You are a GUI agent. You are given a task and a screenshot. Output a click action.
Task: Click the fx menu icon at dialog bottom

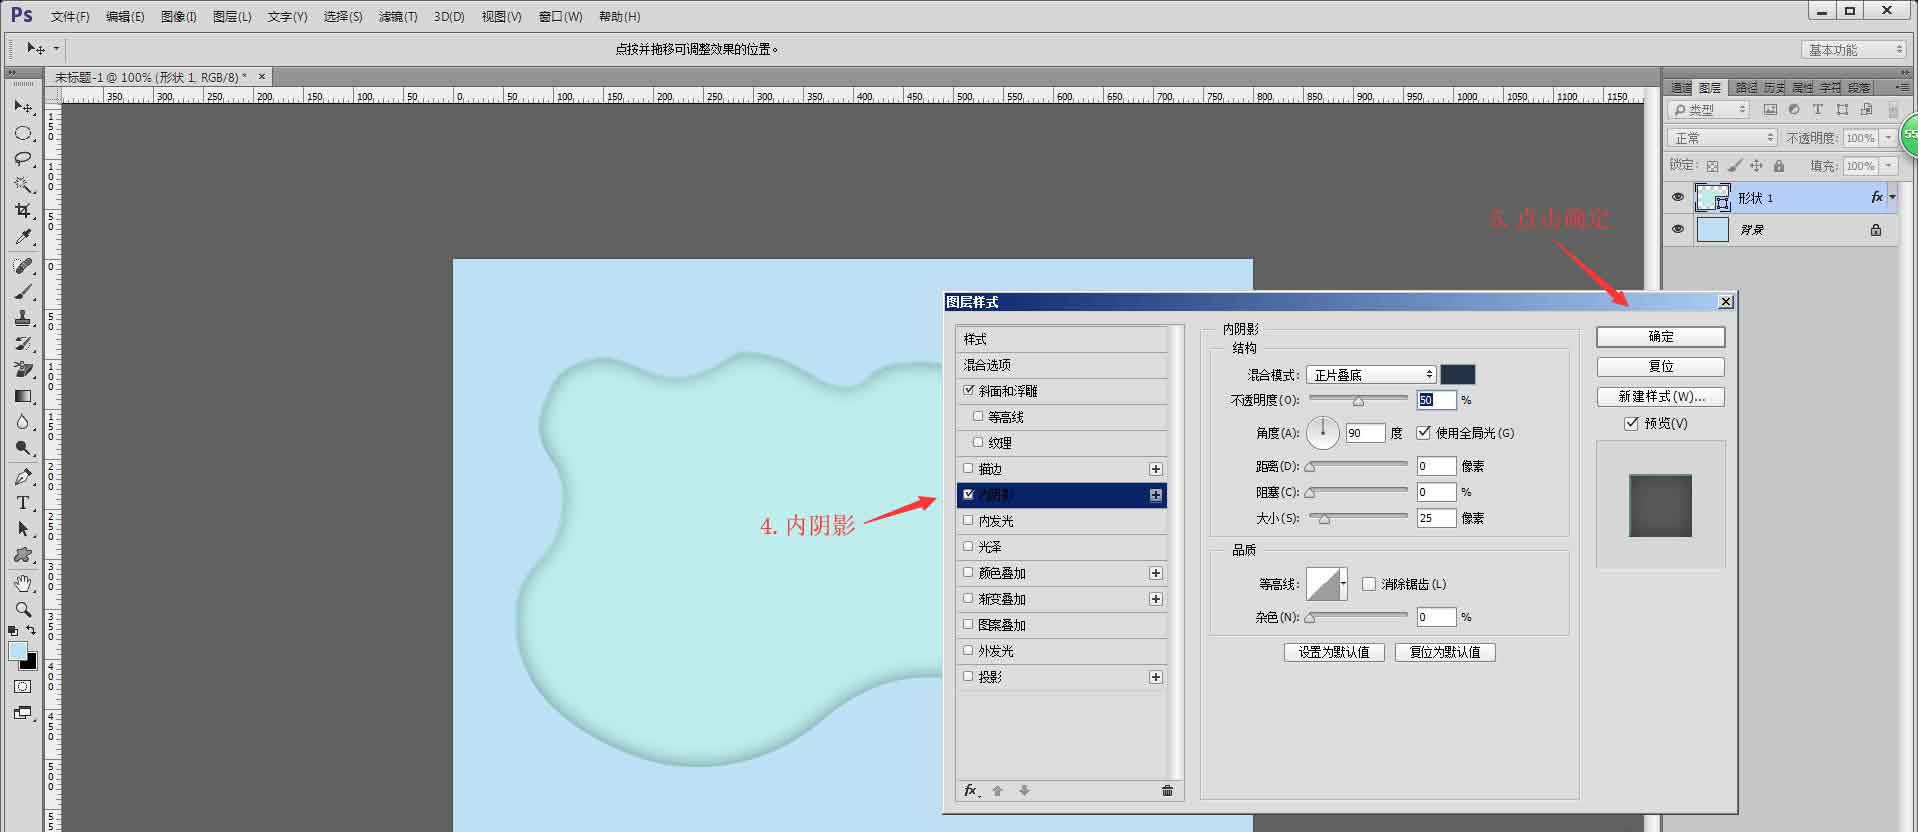click(970, 790)
